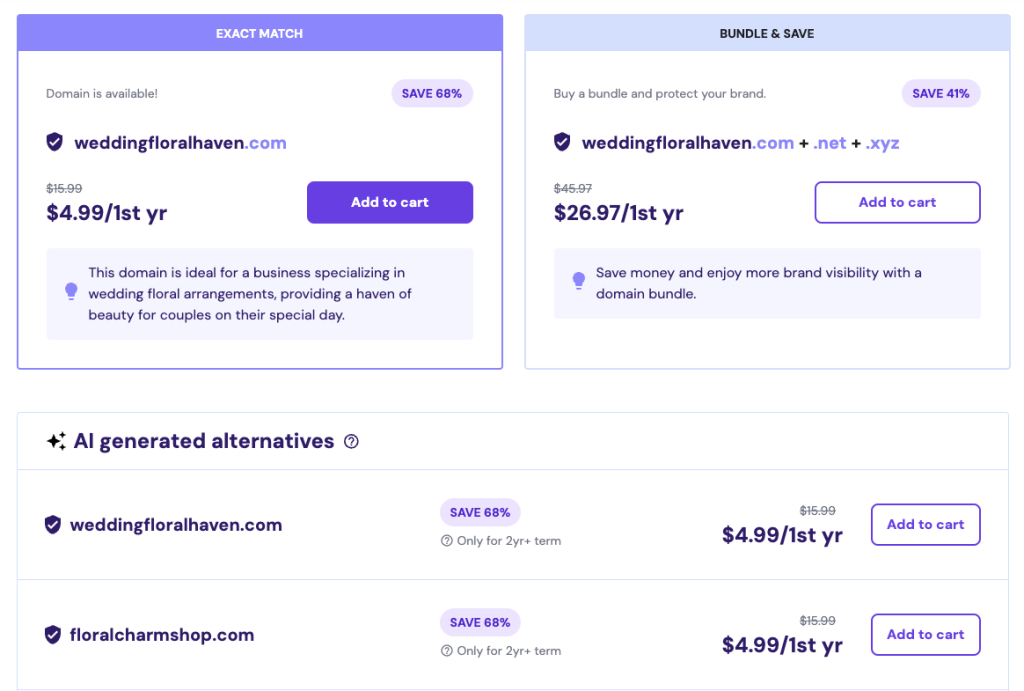The height and width of the screenshot is (691, 1024).
Task: Open the help icon beside AI generated alternatives heading
Action: (x=351, y=441)
